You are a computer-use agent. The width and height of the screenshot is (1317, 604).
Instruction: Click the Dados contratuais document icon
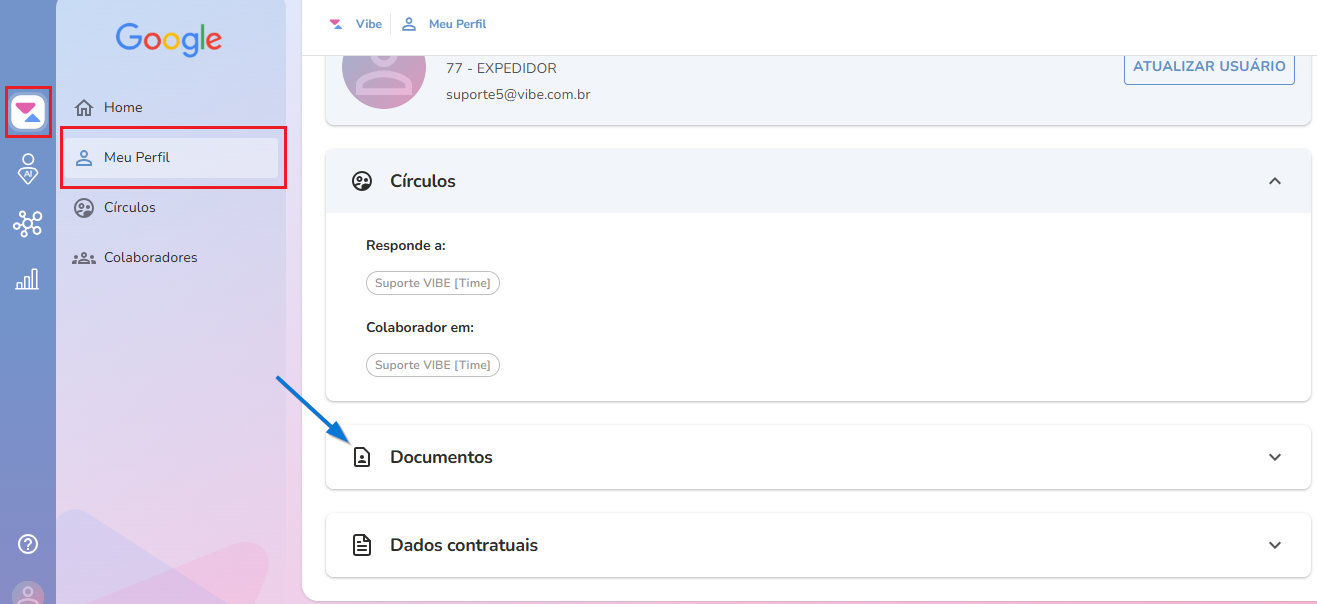point(362,545)
